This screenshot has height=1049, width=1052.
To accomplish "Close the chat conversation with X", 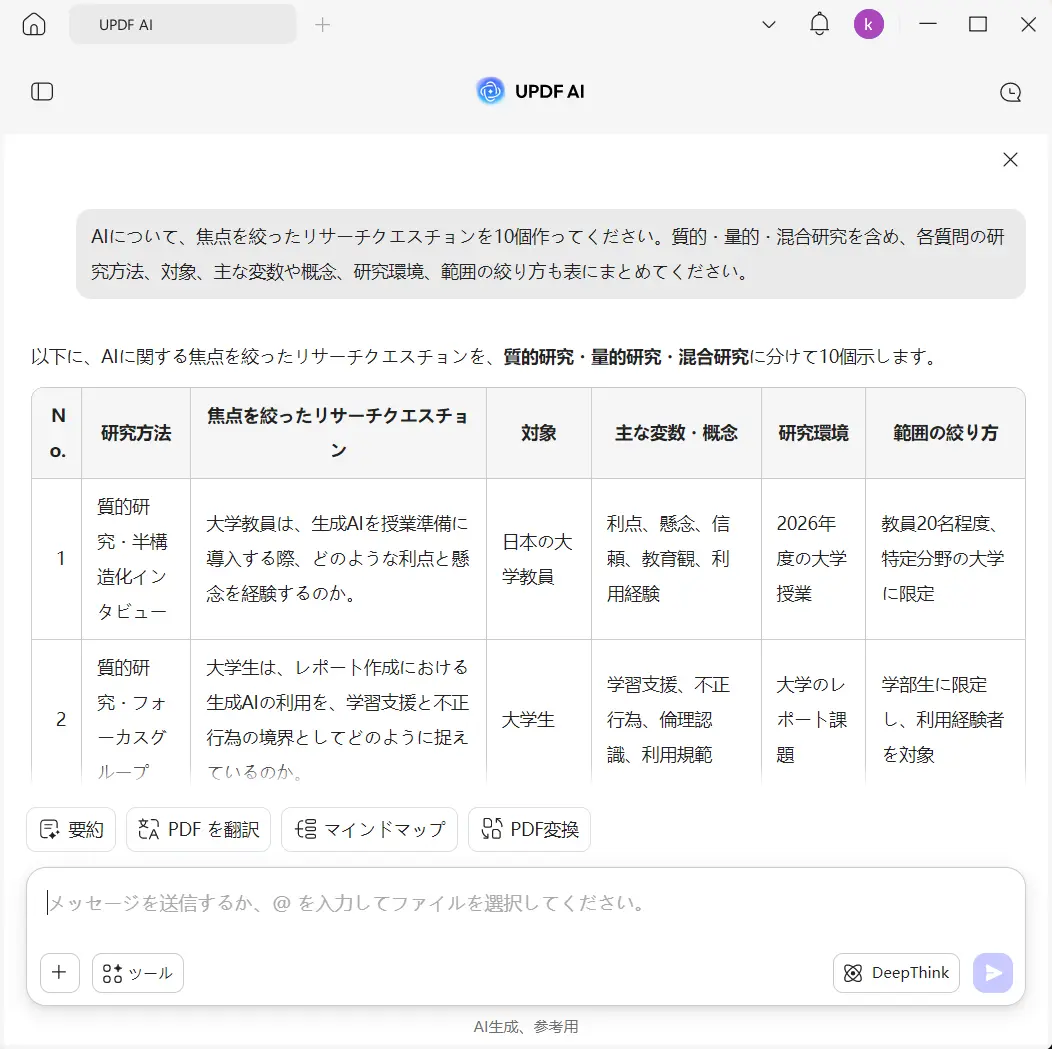I will click(x=1010, y=160).
